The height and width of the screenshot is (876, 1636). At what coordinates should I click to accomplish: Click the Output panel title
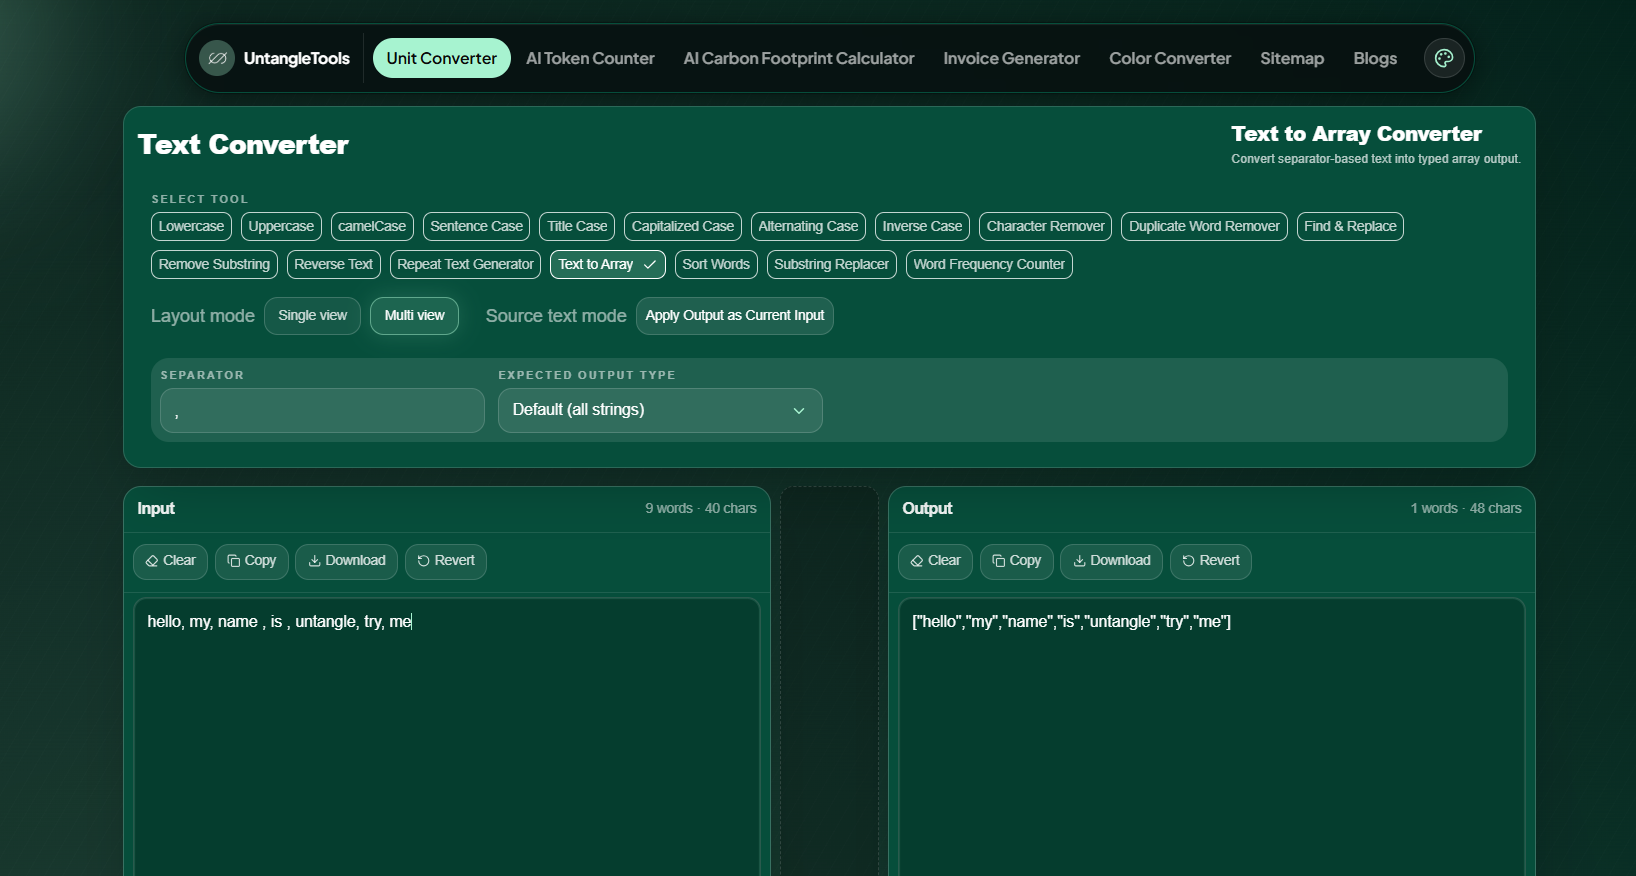coord(927,509)
